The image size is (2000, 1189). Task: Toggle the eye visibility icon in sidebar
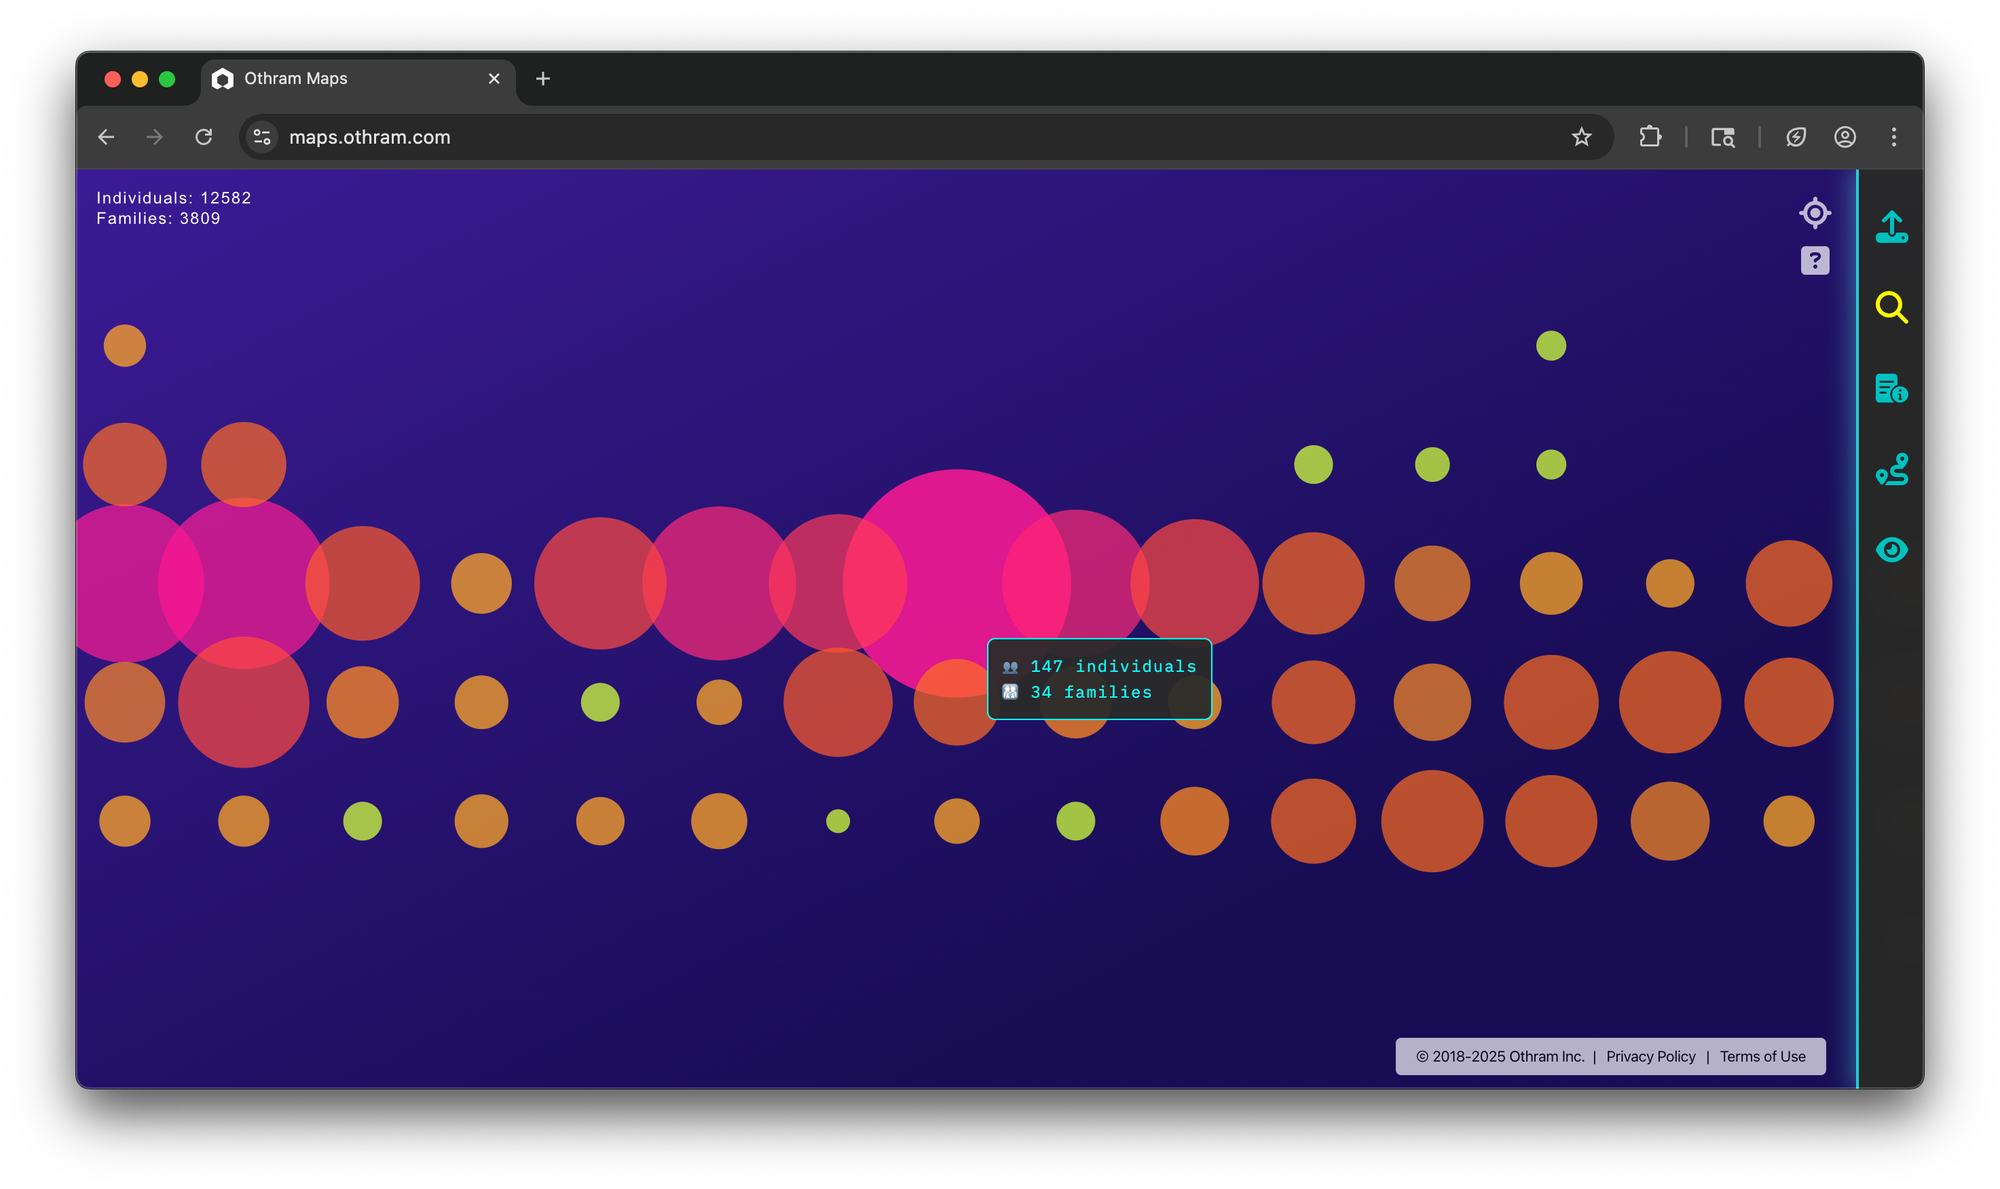[1891, 550]
